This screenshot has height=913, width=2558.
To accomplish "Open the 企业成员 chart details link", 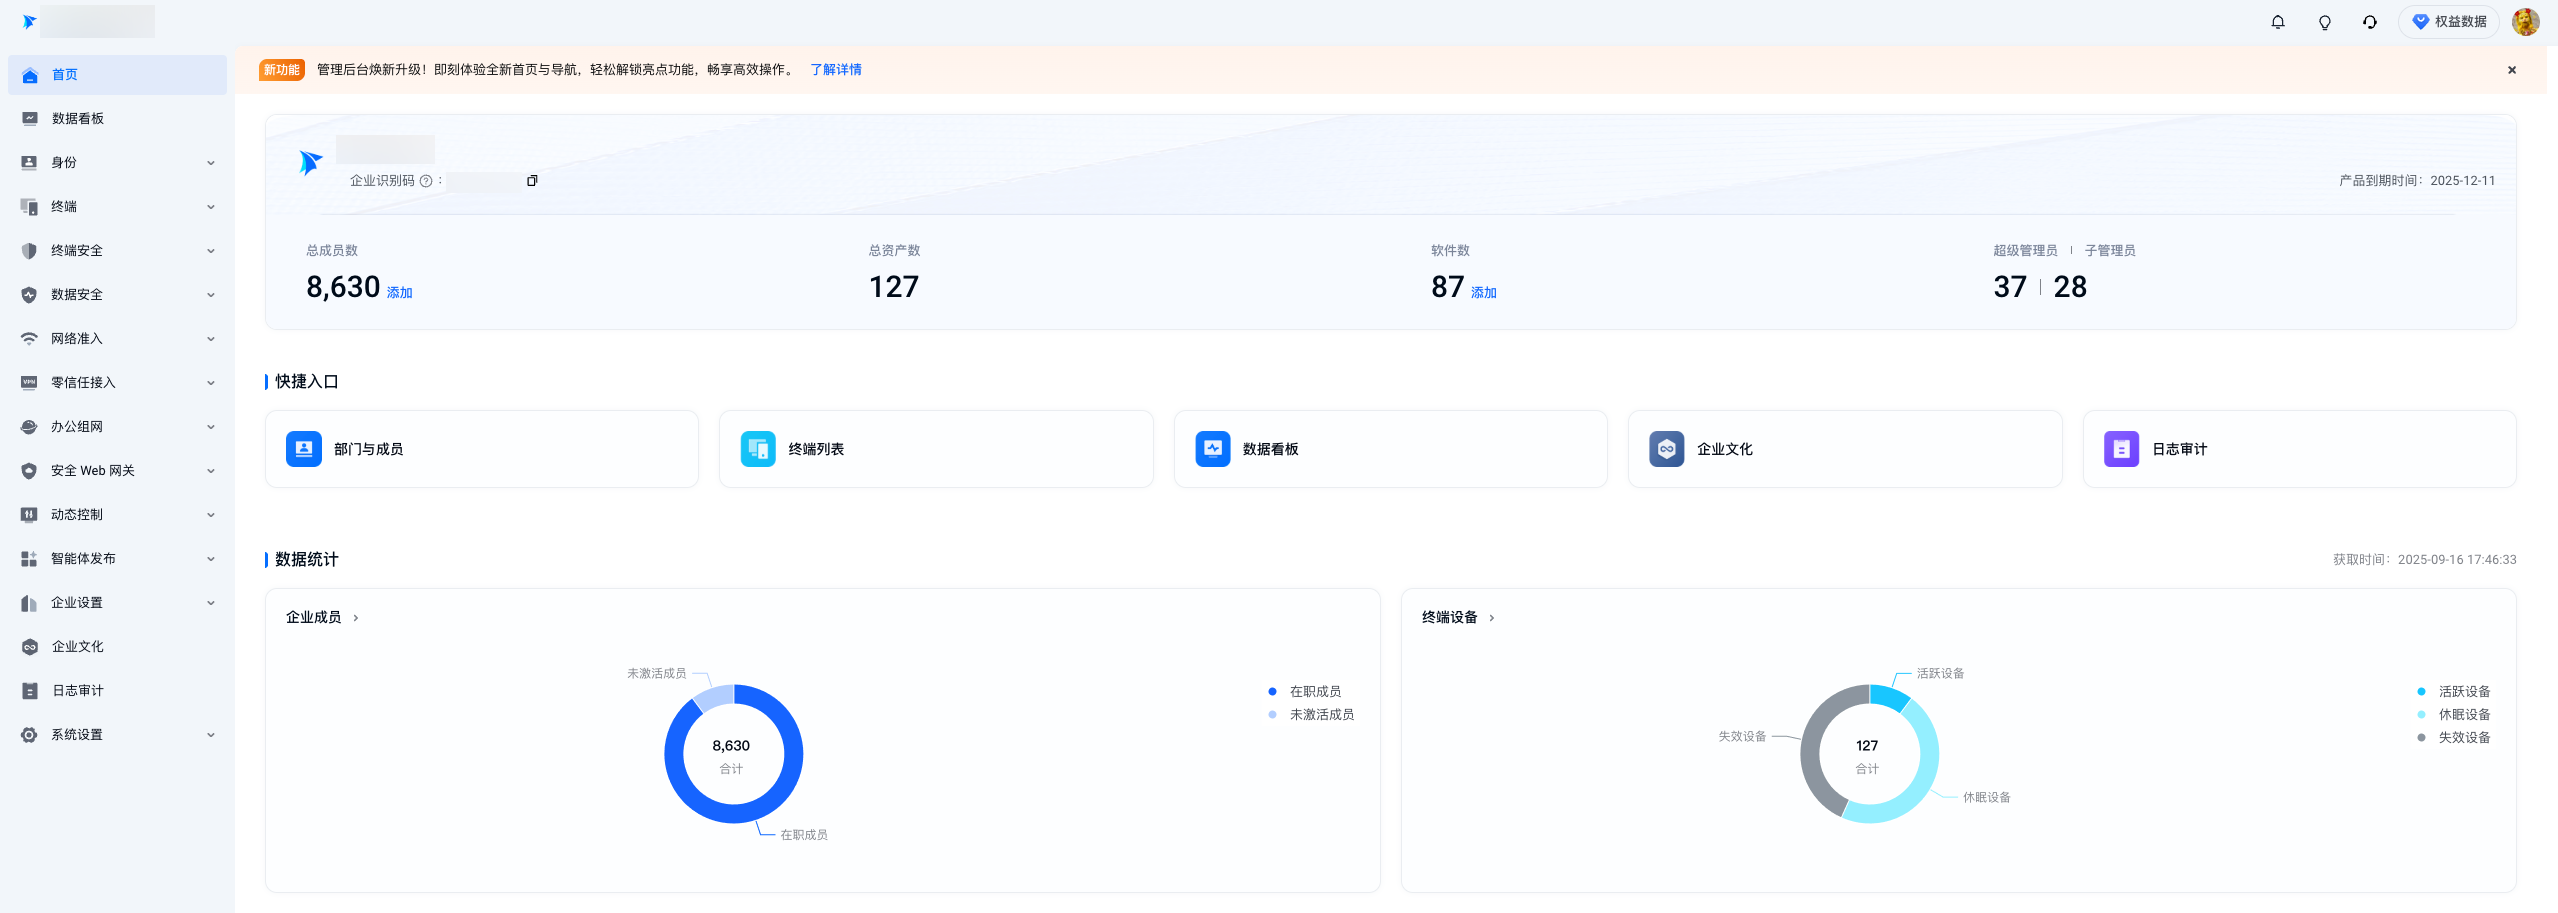I will click(322, 618).
